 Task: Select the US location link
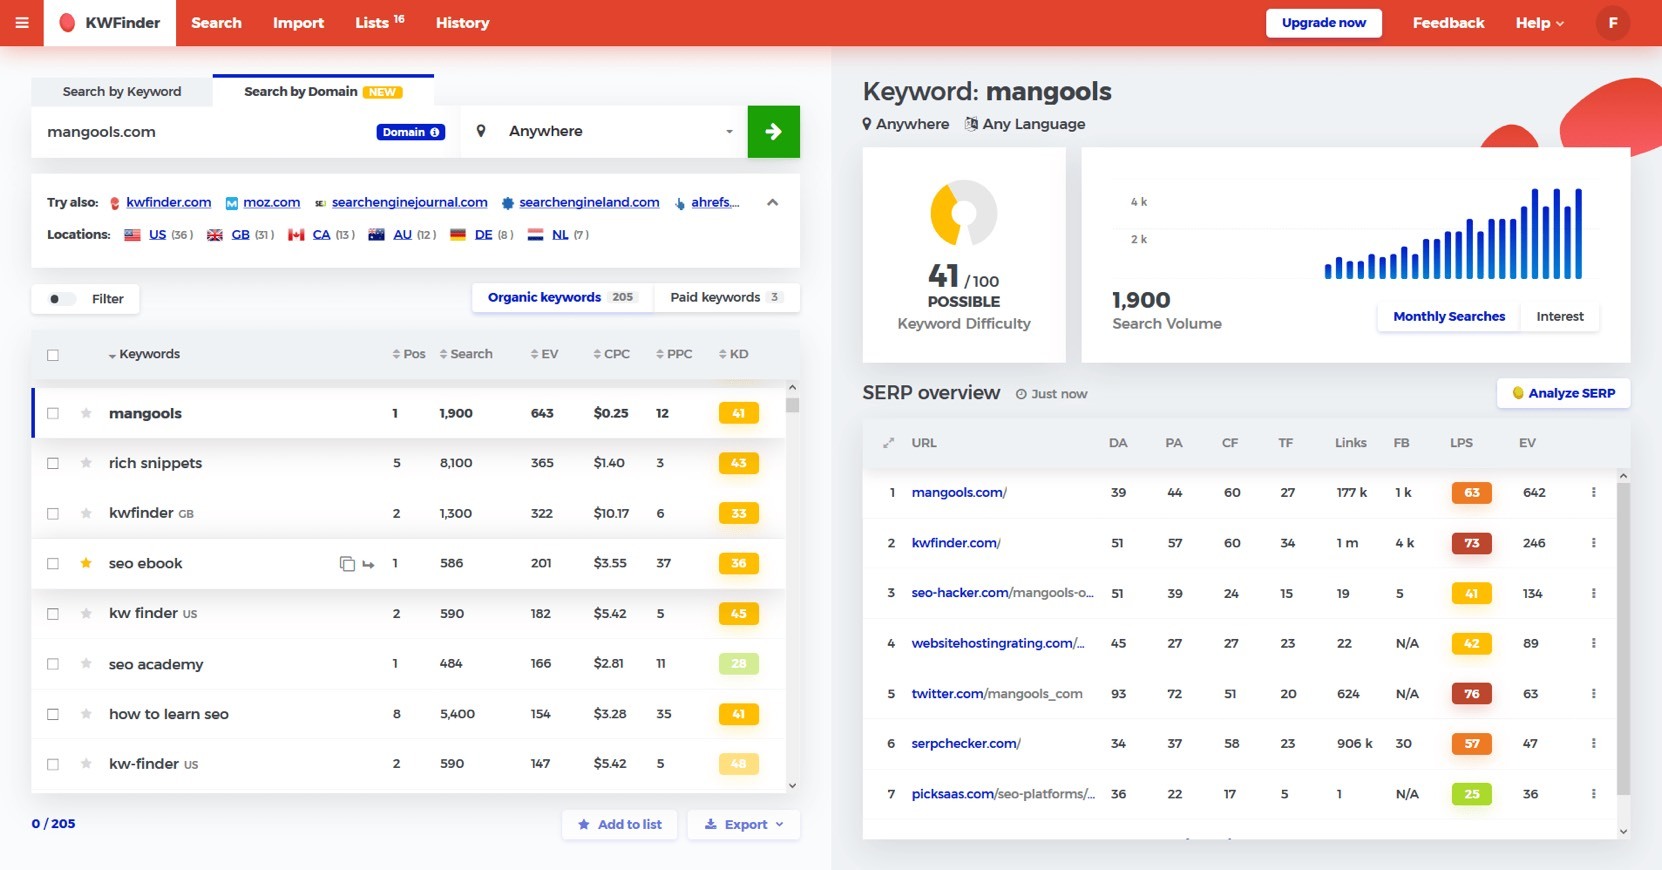click(157, 234)
